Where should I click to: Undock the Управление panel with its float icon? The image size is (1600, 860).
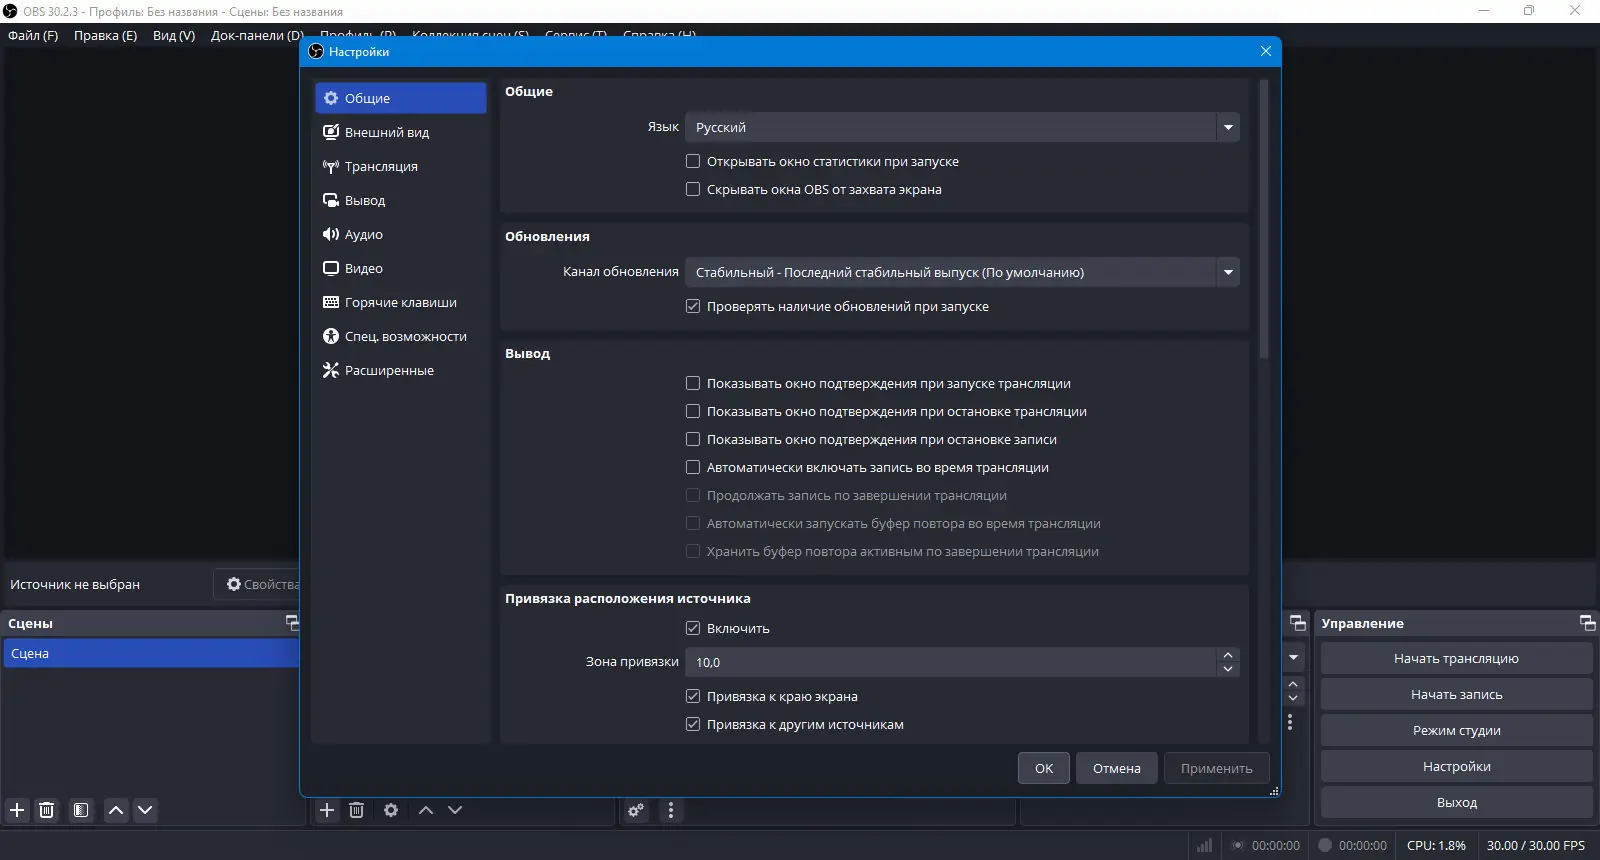pyautogui.click(x=1587, y=623)
